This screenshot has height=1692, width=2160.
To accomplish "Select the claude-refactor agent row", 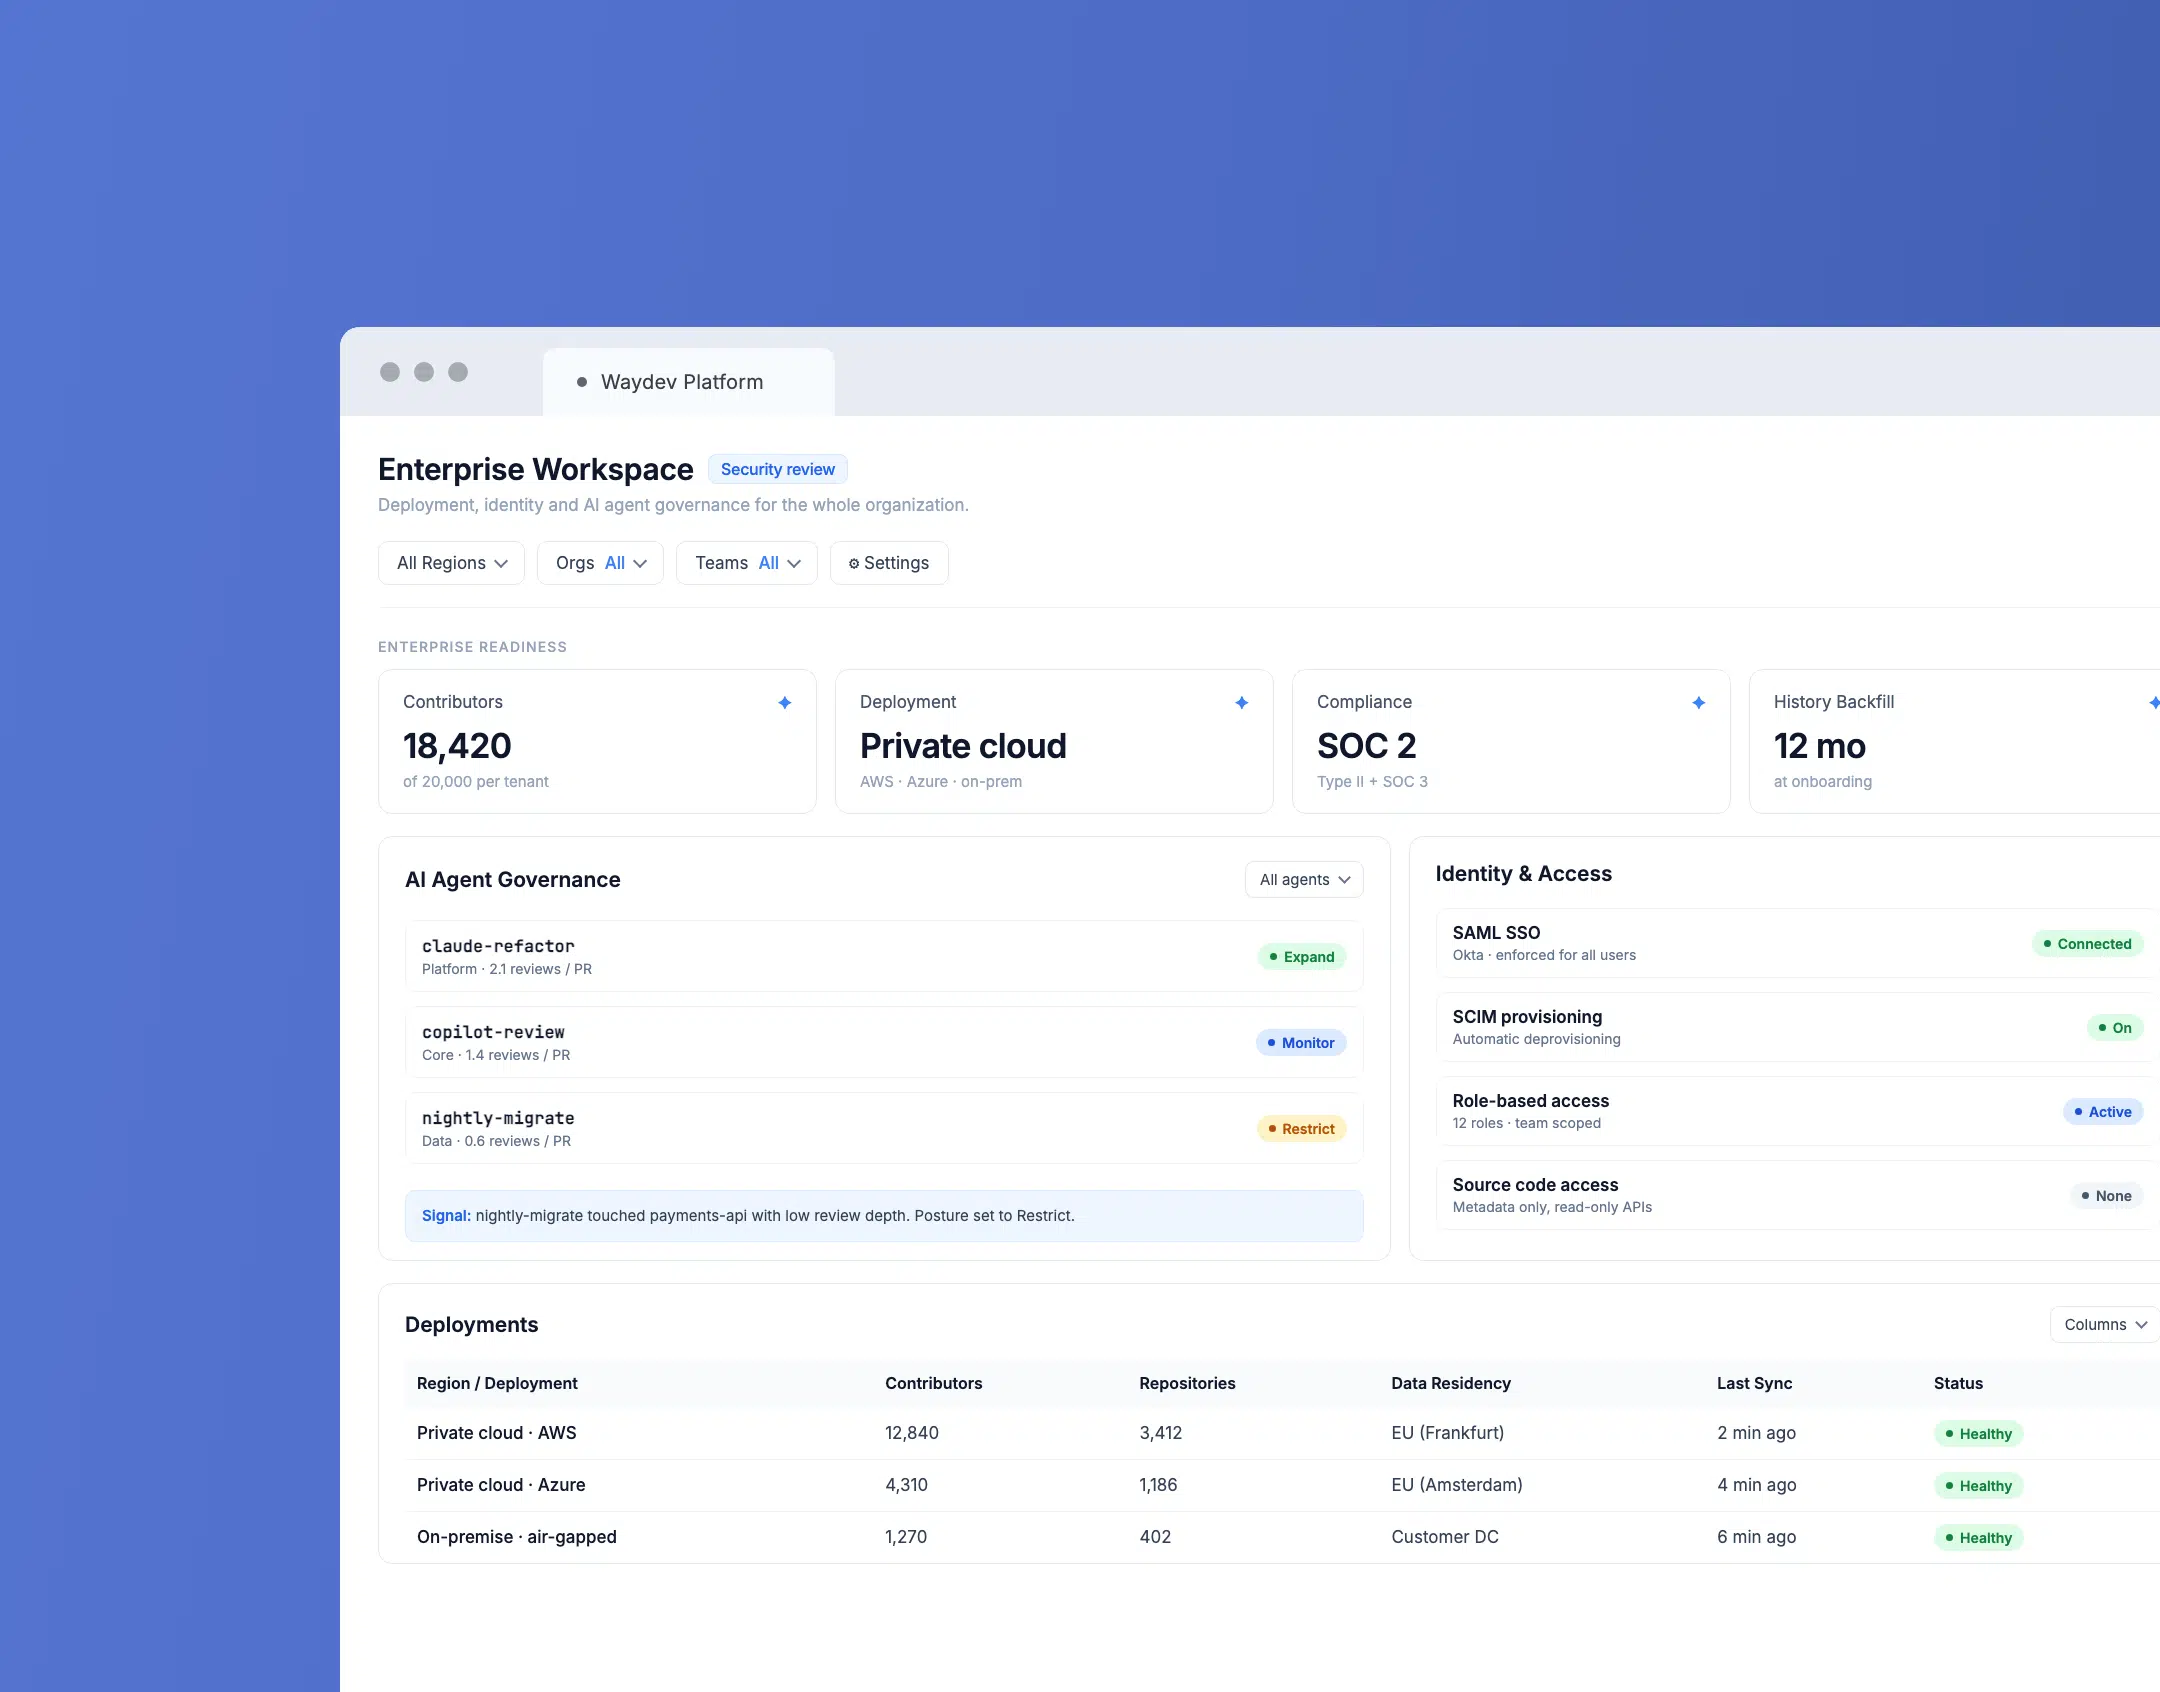I will [x=884, y=956].
